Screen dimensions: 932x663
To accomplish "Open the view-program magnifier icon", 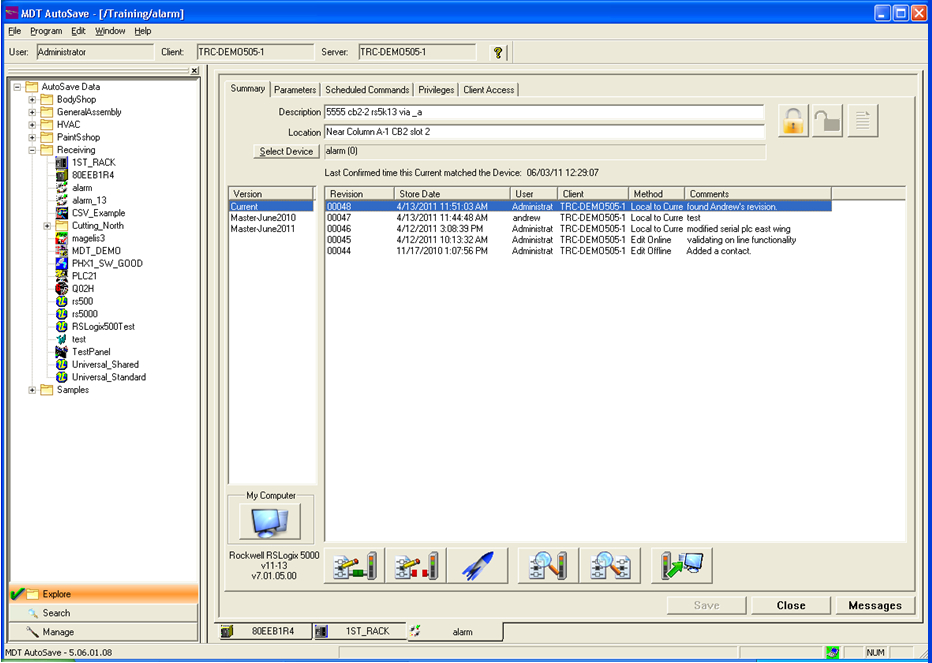I will pyautogui.click(x=545, y=565).
